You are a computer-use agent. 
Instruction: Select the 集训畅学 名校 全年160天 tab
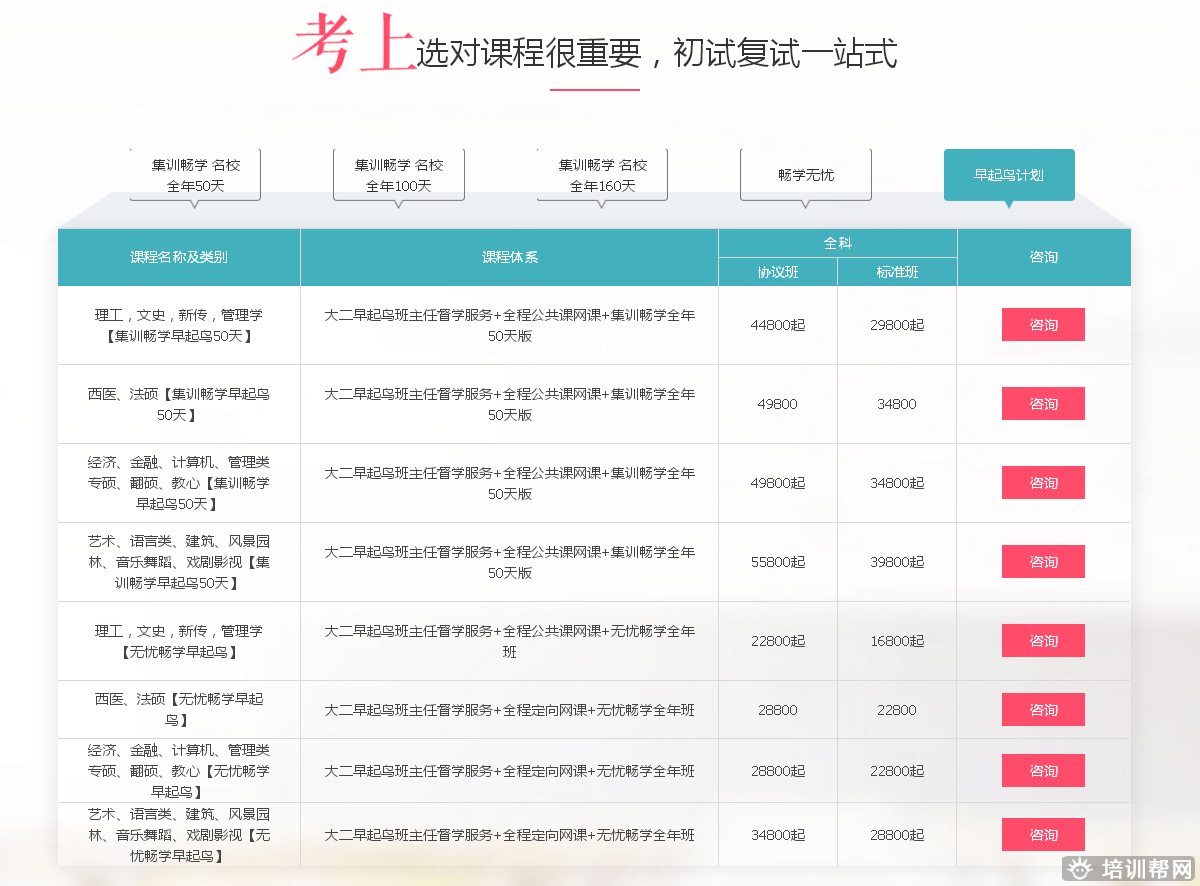[602, 175]
